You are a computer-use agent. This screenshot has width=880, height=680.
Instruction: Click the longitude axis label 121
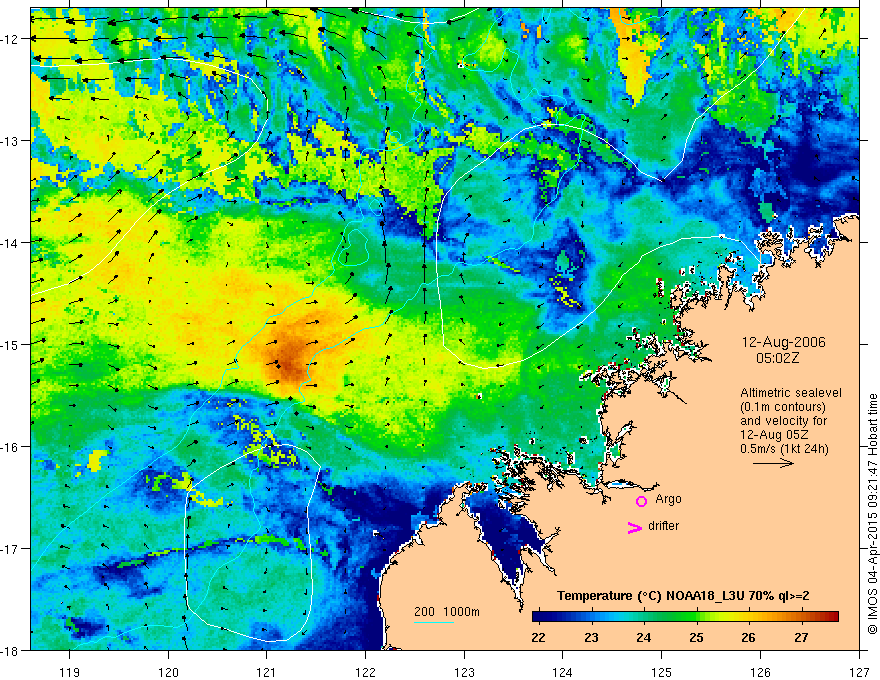coord(267,672)
